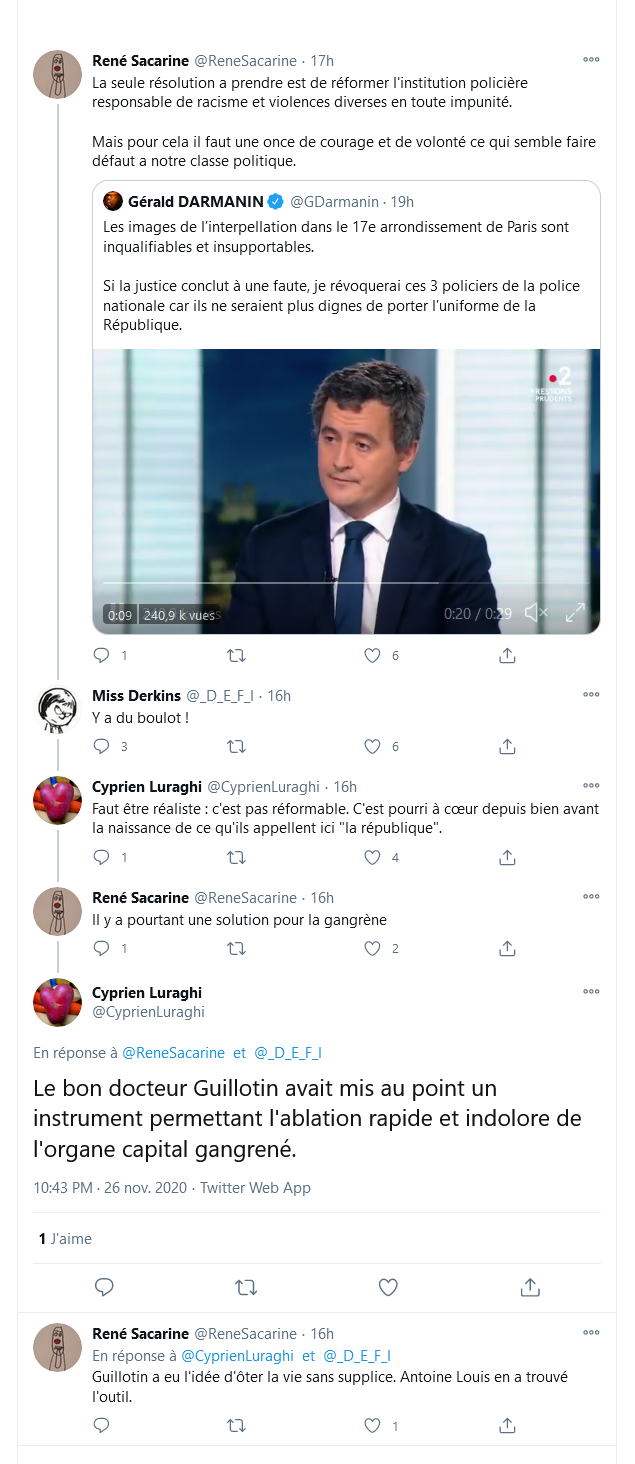Open the @GDarmanin handle in quoted tweet
Image resolution: width=635 pixels, height=1464 pixels.
[338, 201]
